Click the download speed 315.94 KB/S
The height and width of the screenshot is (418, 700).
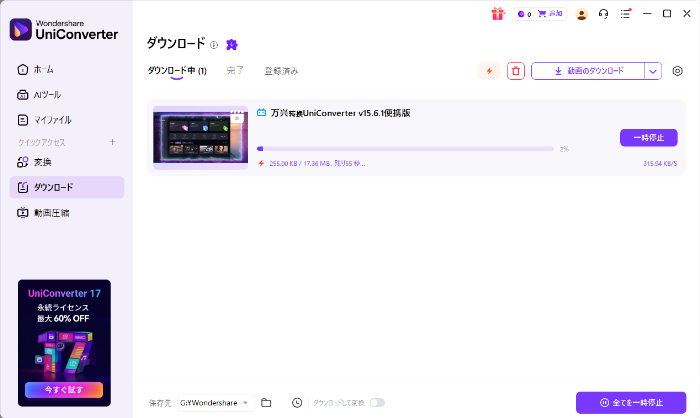click(x=660, y=163)
